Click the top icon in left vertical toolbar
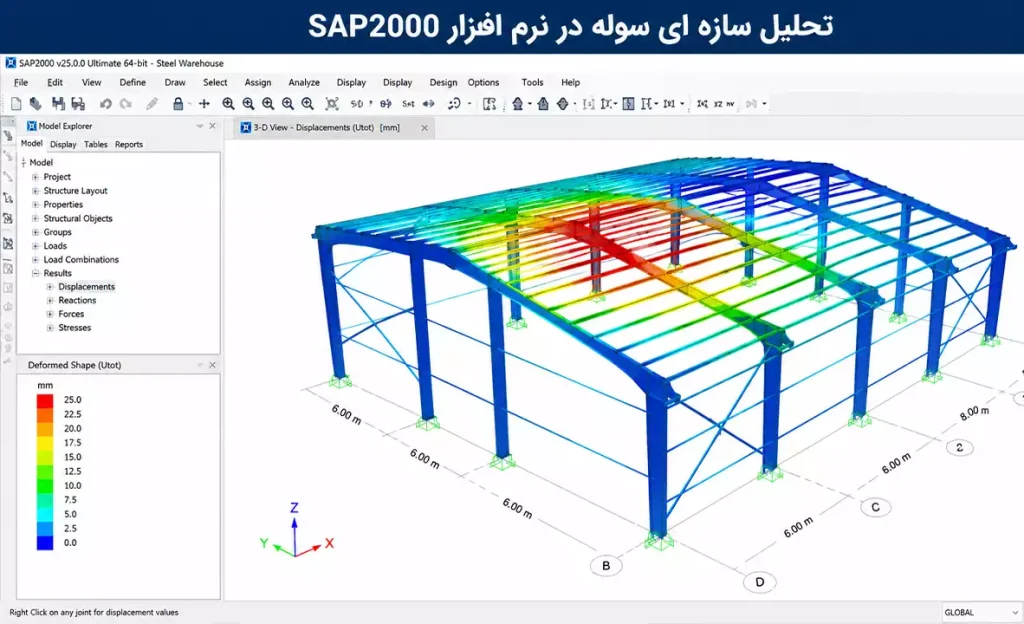 8,136
